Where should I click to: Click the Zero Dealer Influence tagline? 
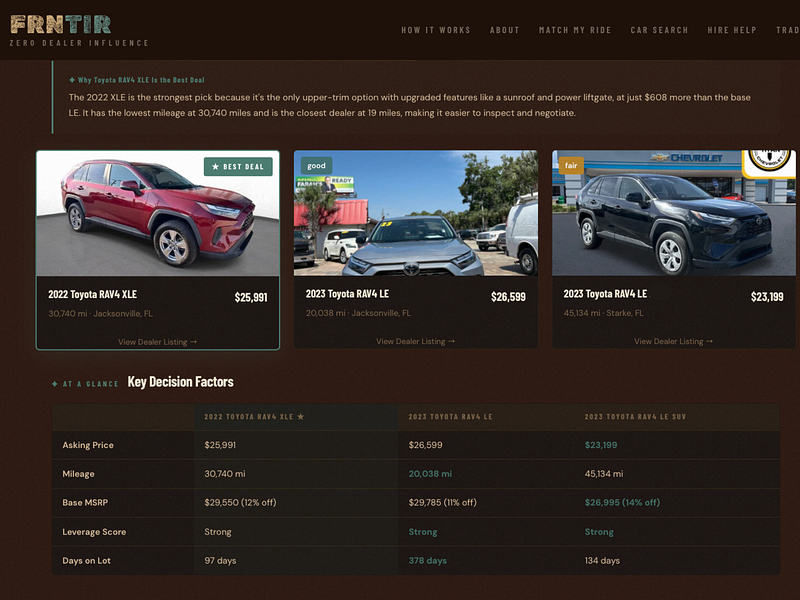[x=79, y=43]
